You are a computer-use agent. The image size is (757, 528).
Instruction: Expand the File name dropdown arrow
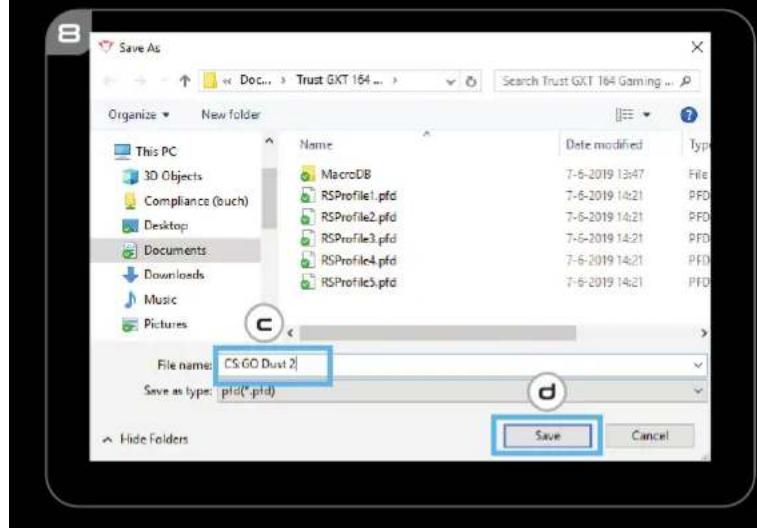click(x=698, y=365)
